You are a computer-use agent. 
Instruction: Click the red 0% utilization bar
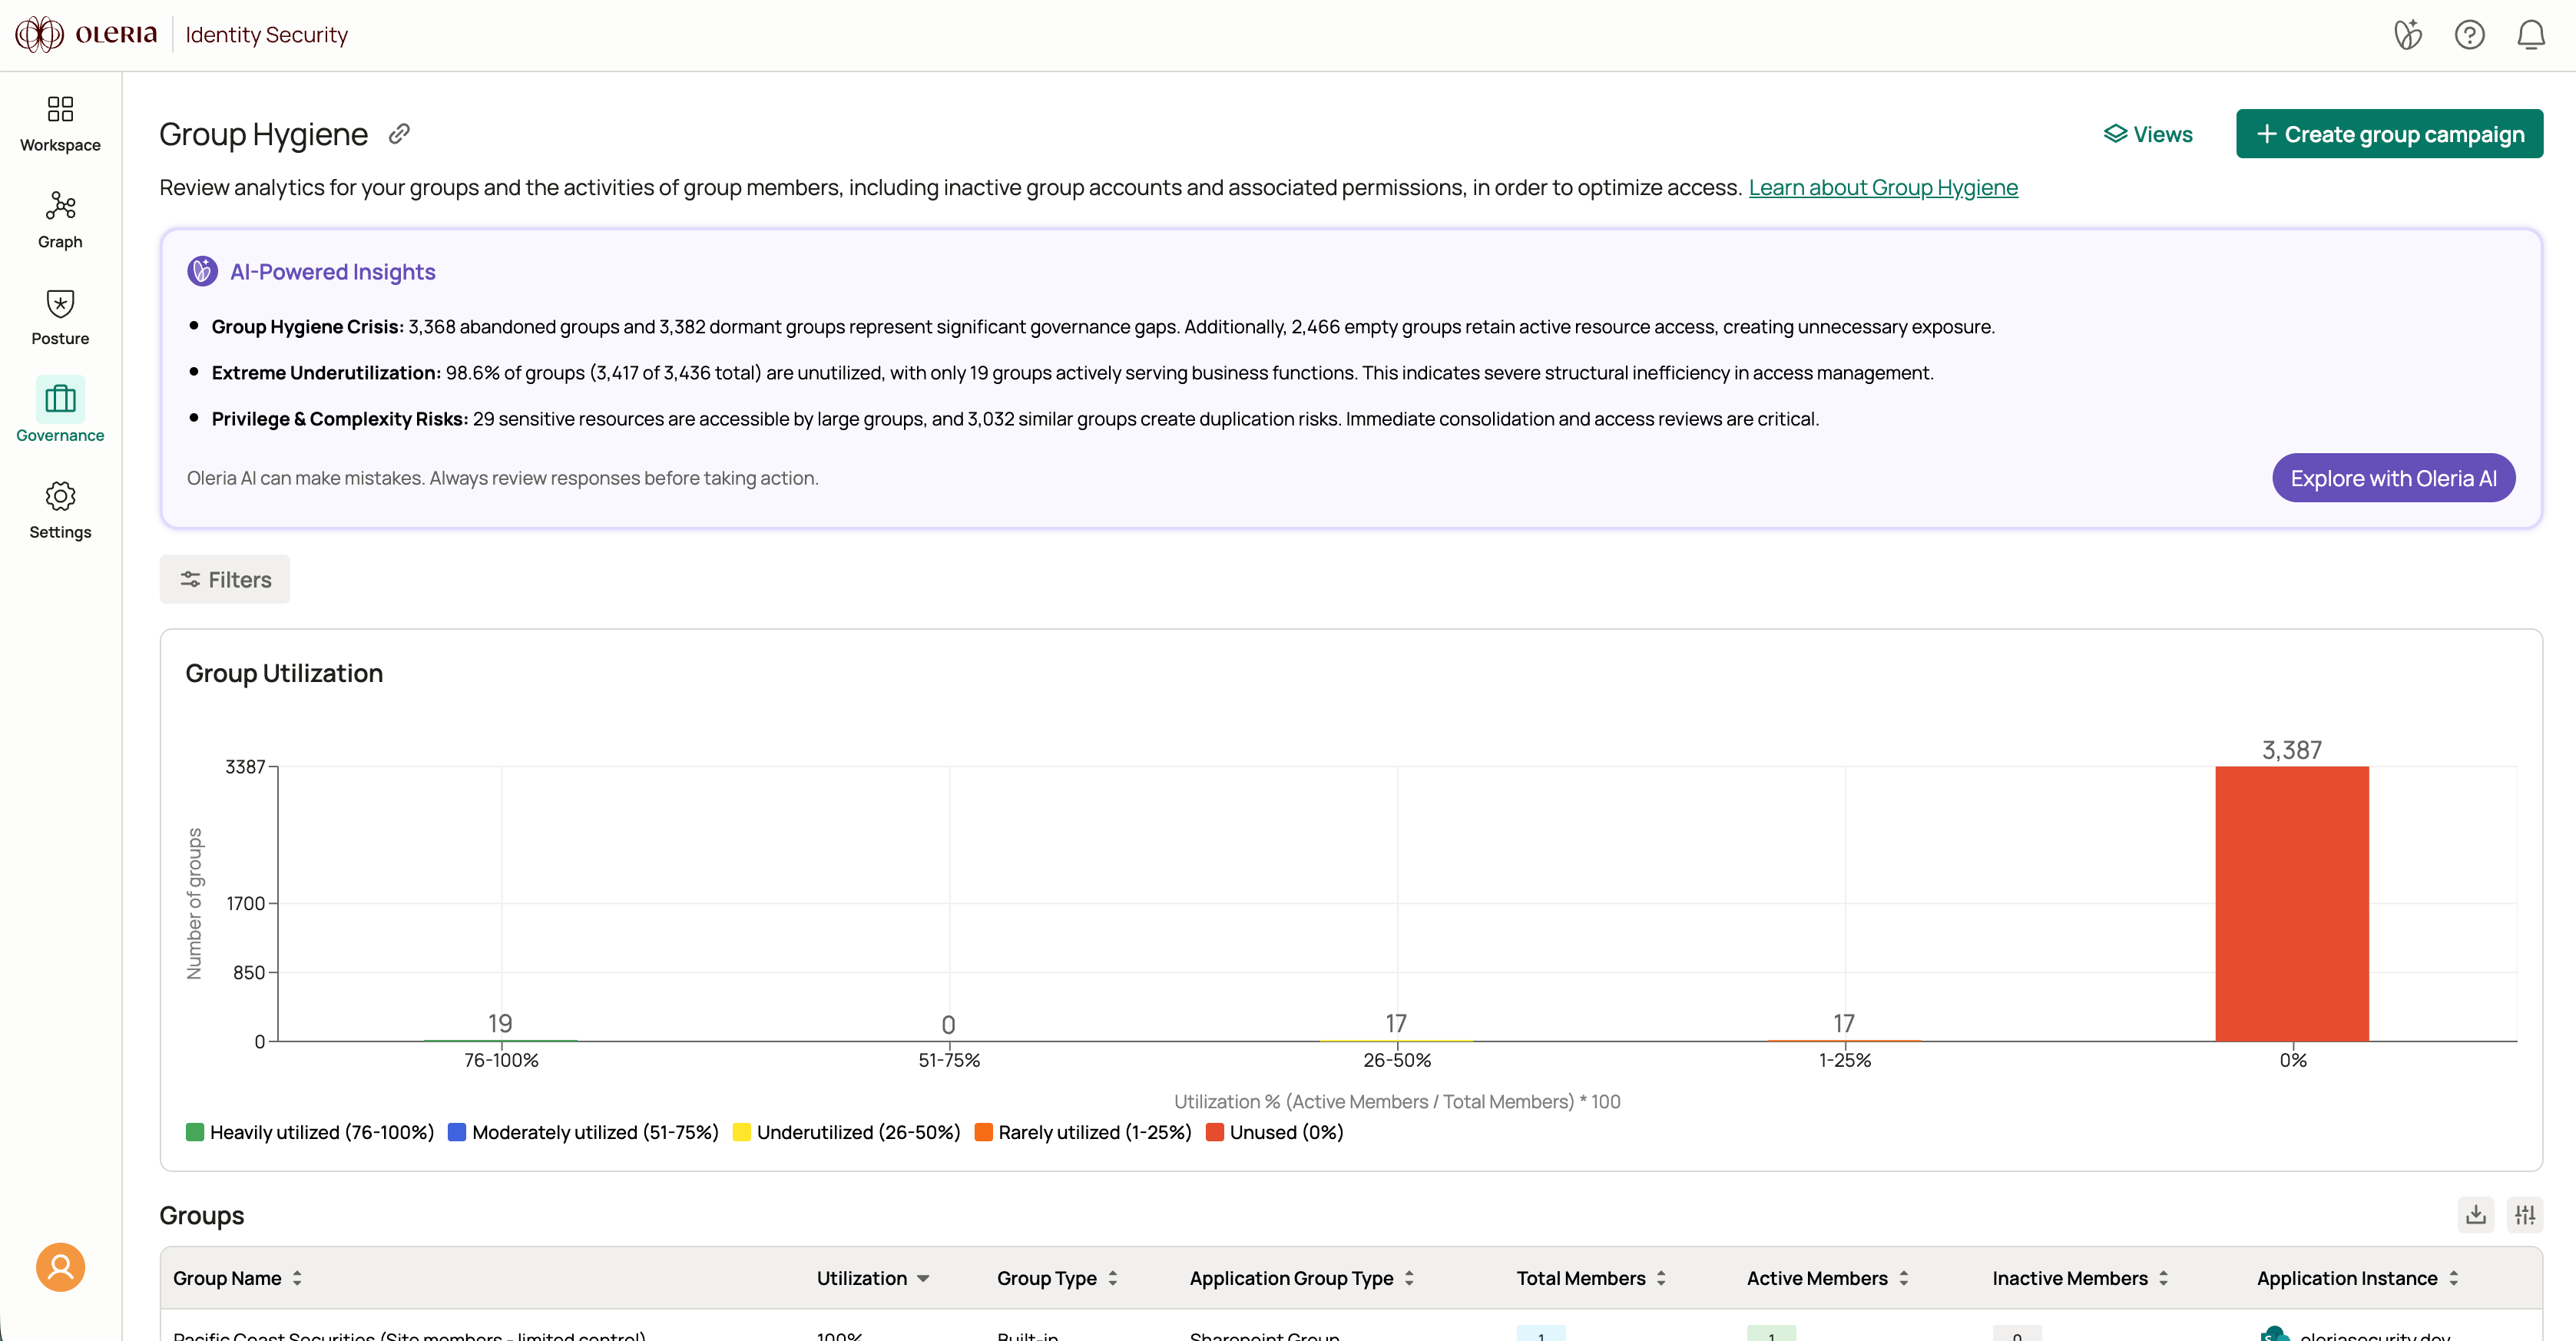[2291, 903]
